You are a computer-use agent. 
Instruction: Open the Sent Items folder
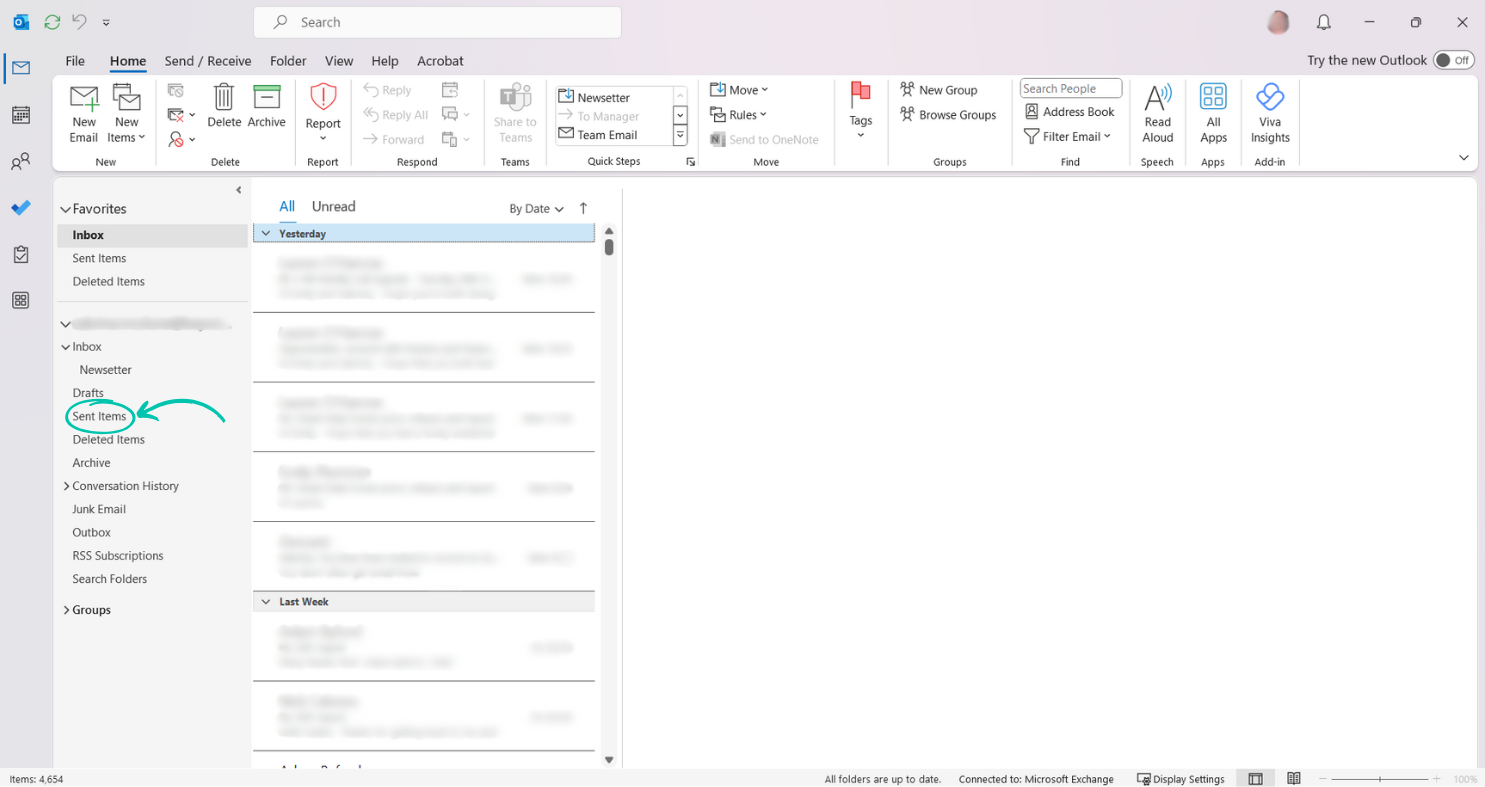[100, 416]
